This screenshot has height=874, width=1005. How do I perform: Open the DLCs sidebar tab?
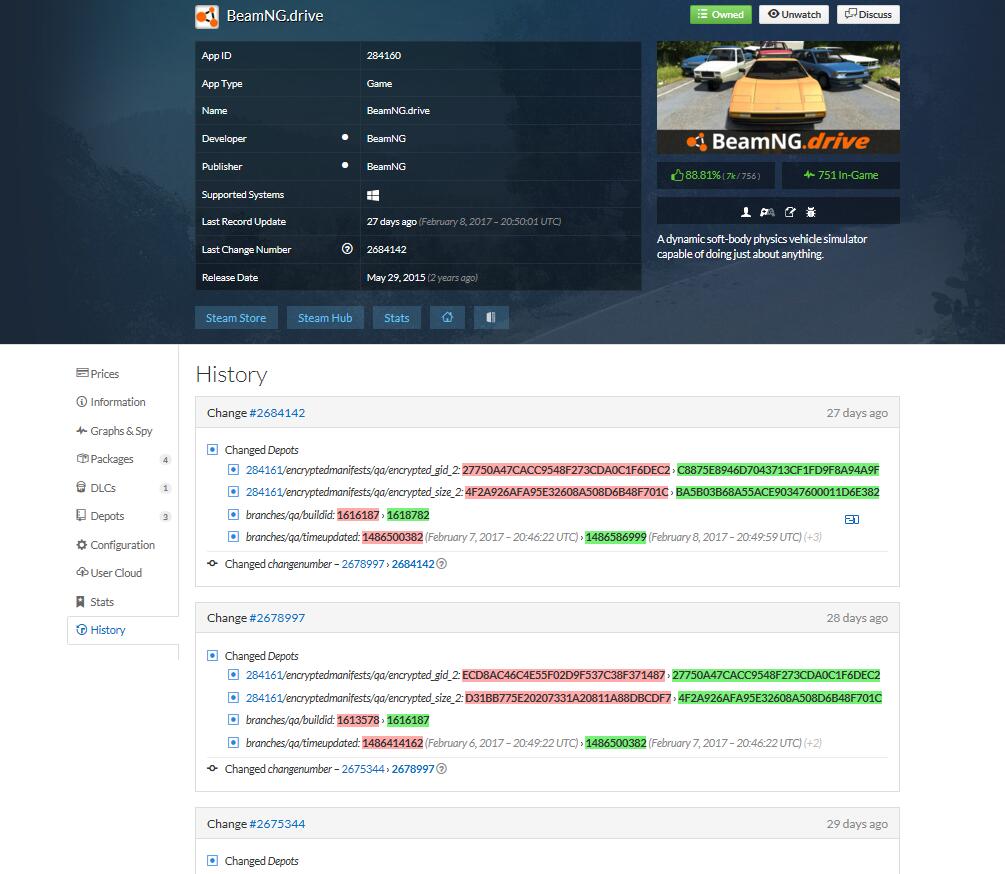[122, 488]
